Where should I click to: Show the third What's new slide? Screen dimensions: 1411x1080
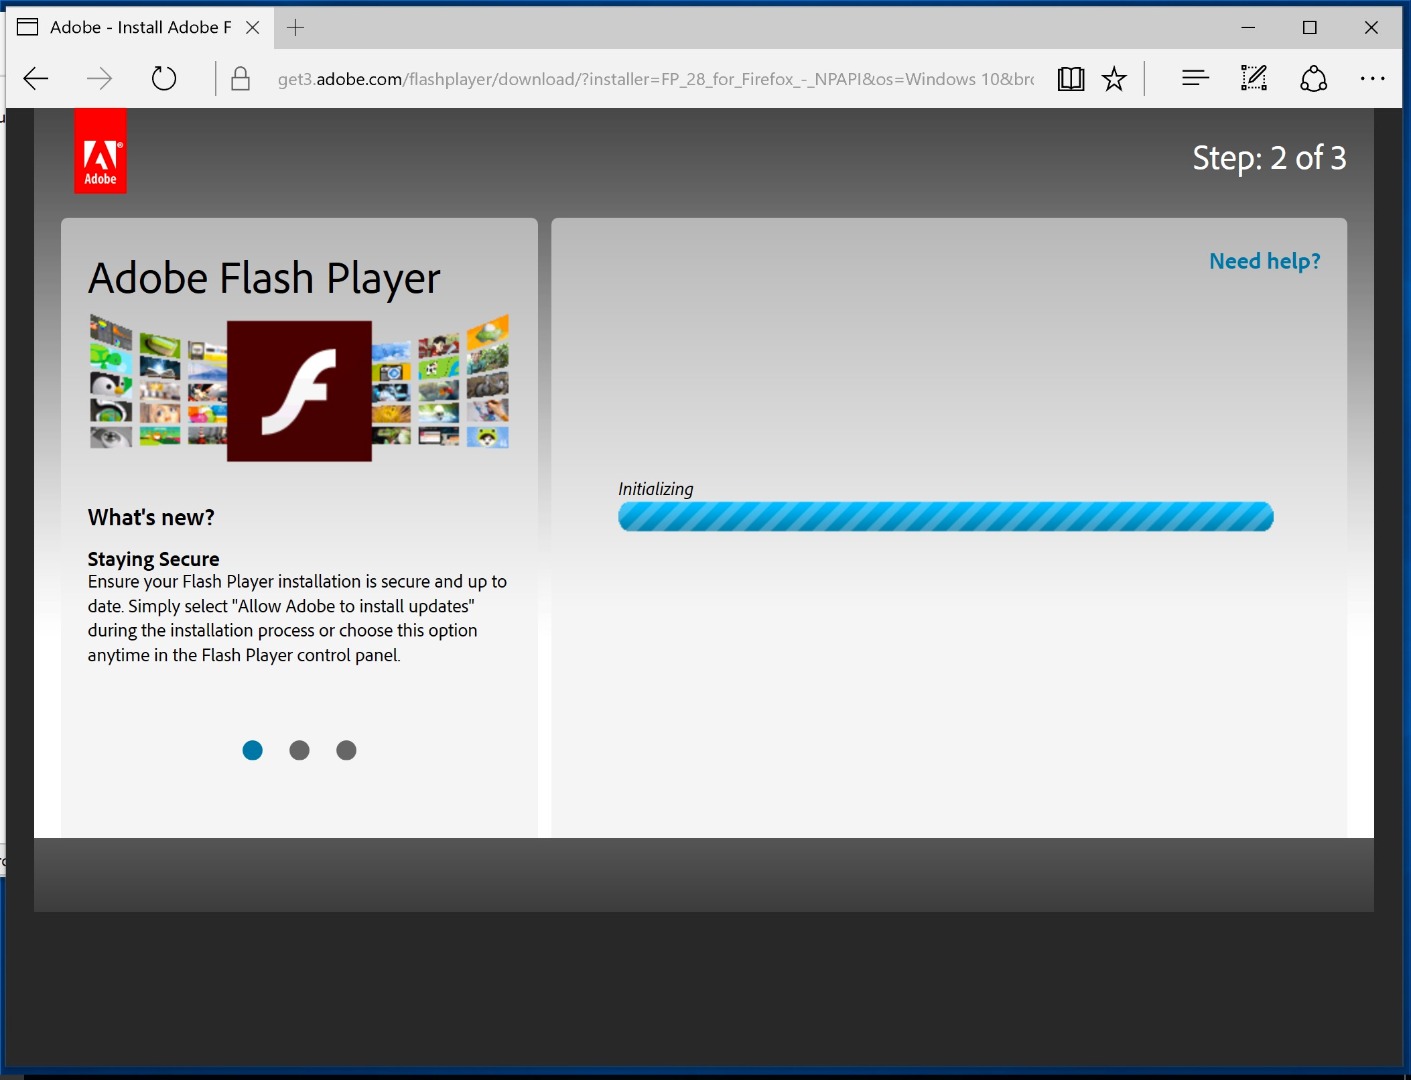[346, 750]
